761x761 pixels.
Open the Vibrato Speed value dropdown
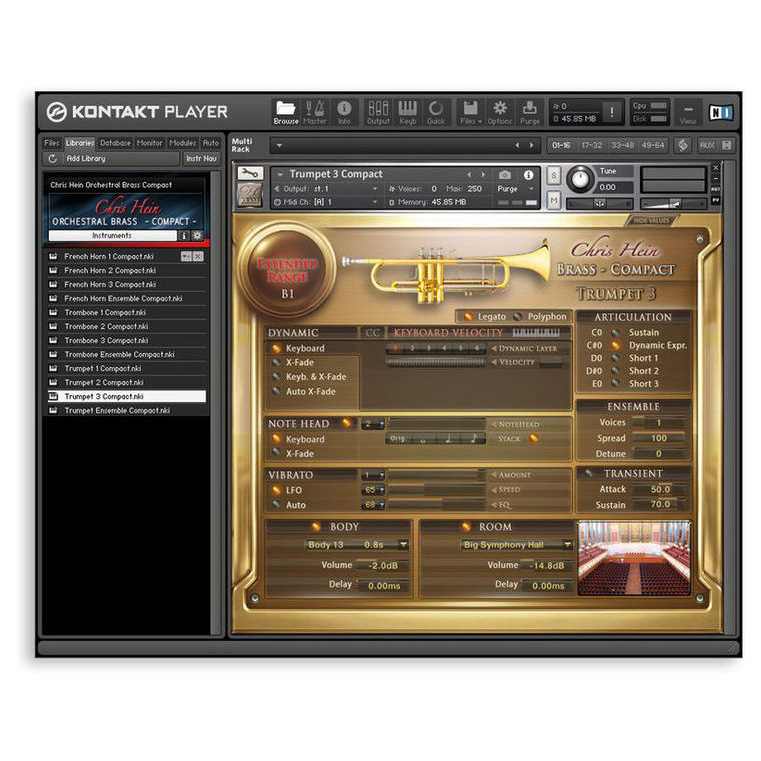coord(373,490)
